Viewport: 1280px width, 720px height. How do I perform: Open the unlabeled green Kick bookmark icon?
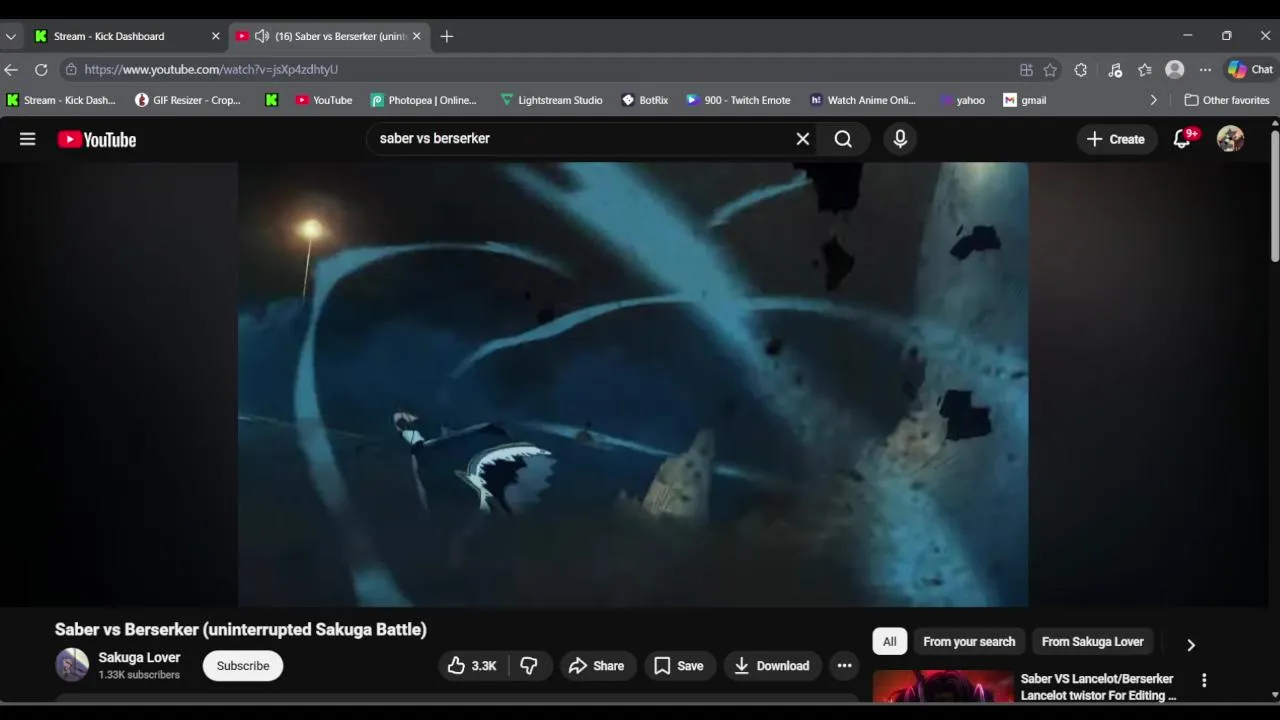[271, 100]
